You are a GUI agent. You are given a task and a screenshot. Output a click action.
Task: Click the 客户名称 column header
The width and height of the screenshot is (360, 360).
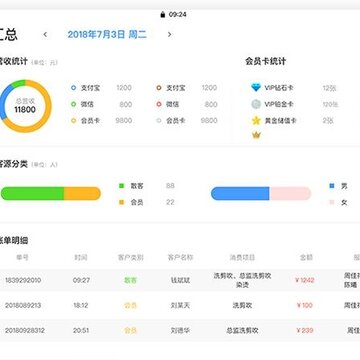click(x=180, y=257)
